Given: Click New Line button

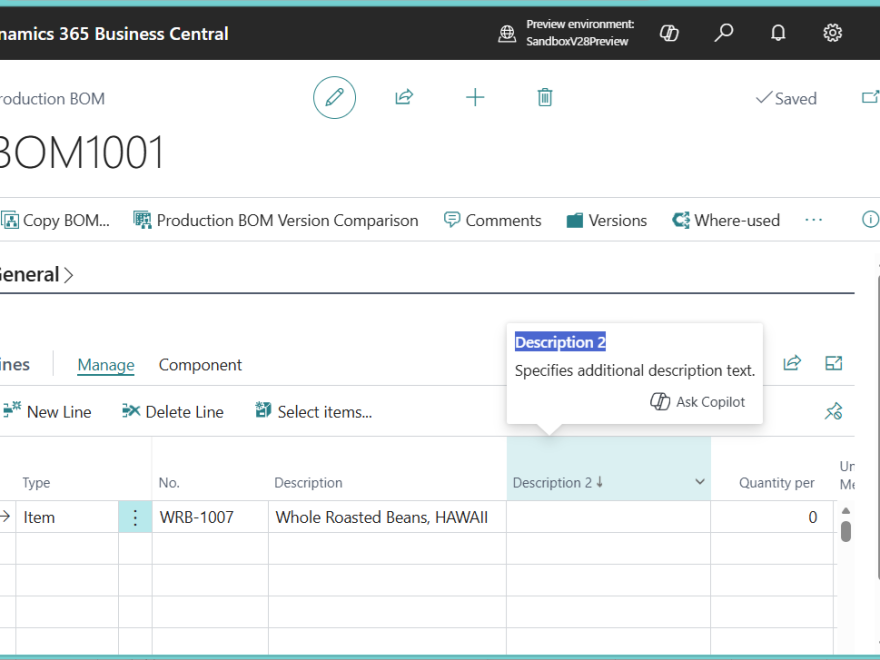Looking at the screenshot, I should click(x=48, y=412).
